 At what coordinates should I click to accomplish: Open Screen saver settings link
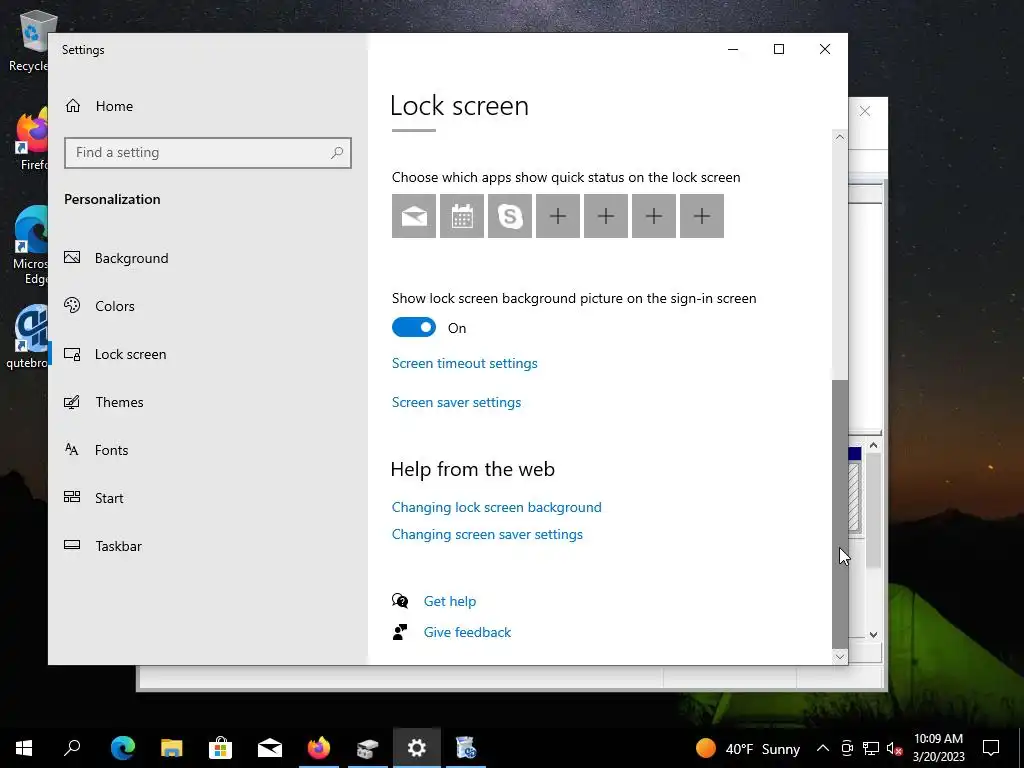456,402
